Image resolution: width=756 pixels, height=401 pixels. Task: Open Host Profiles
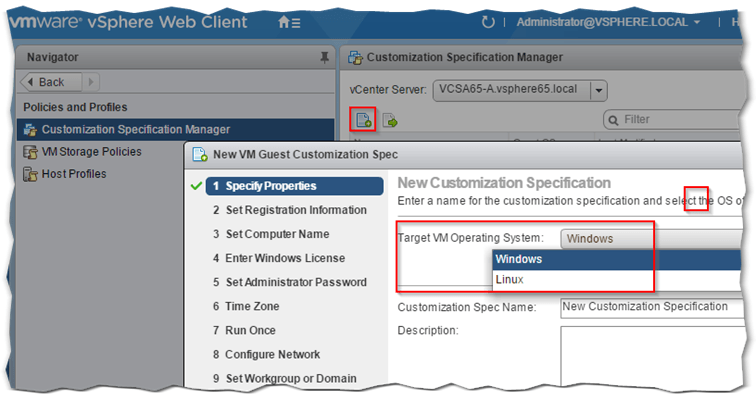tap(74, 174)
